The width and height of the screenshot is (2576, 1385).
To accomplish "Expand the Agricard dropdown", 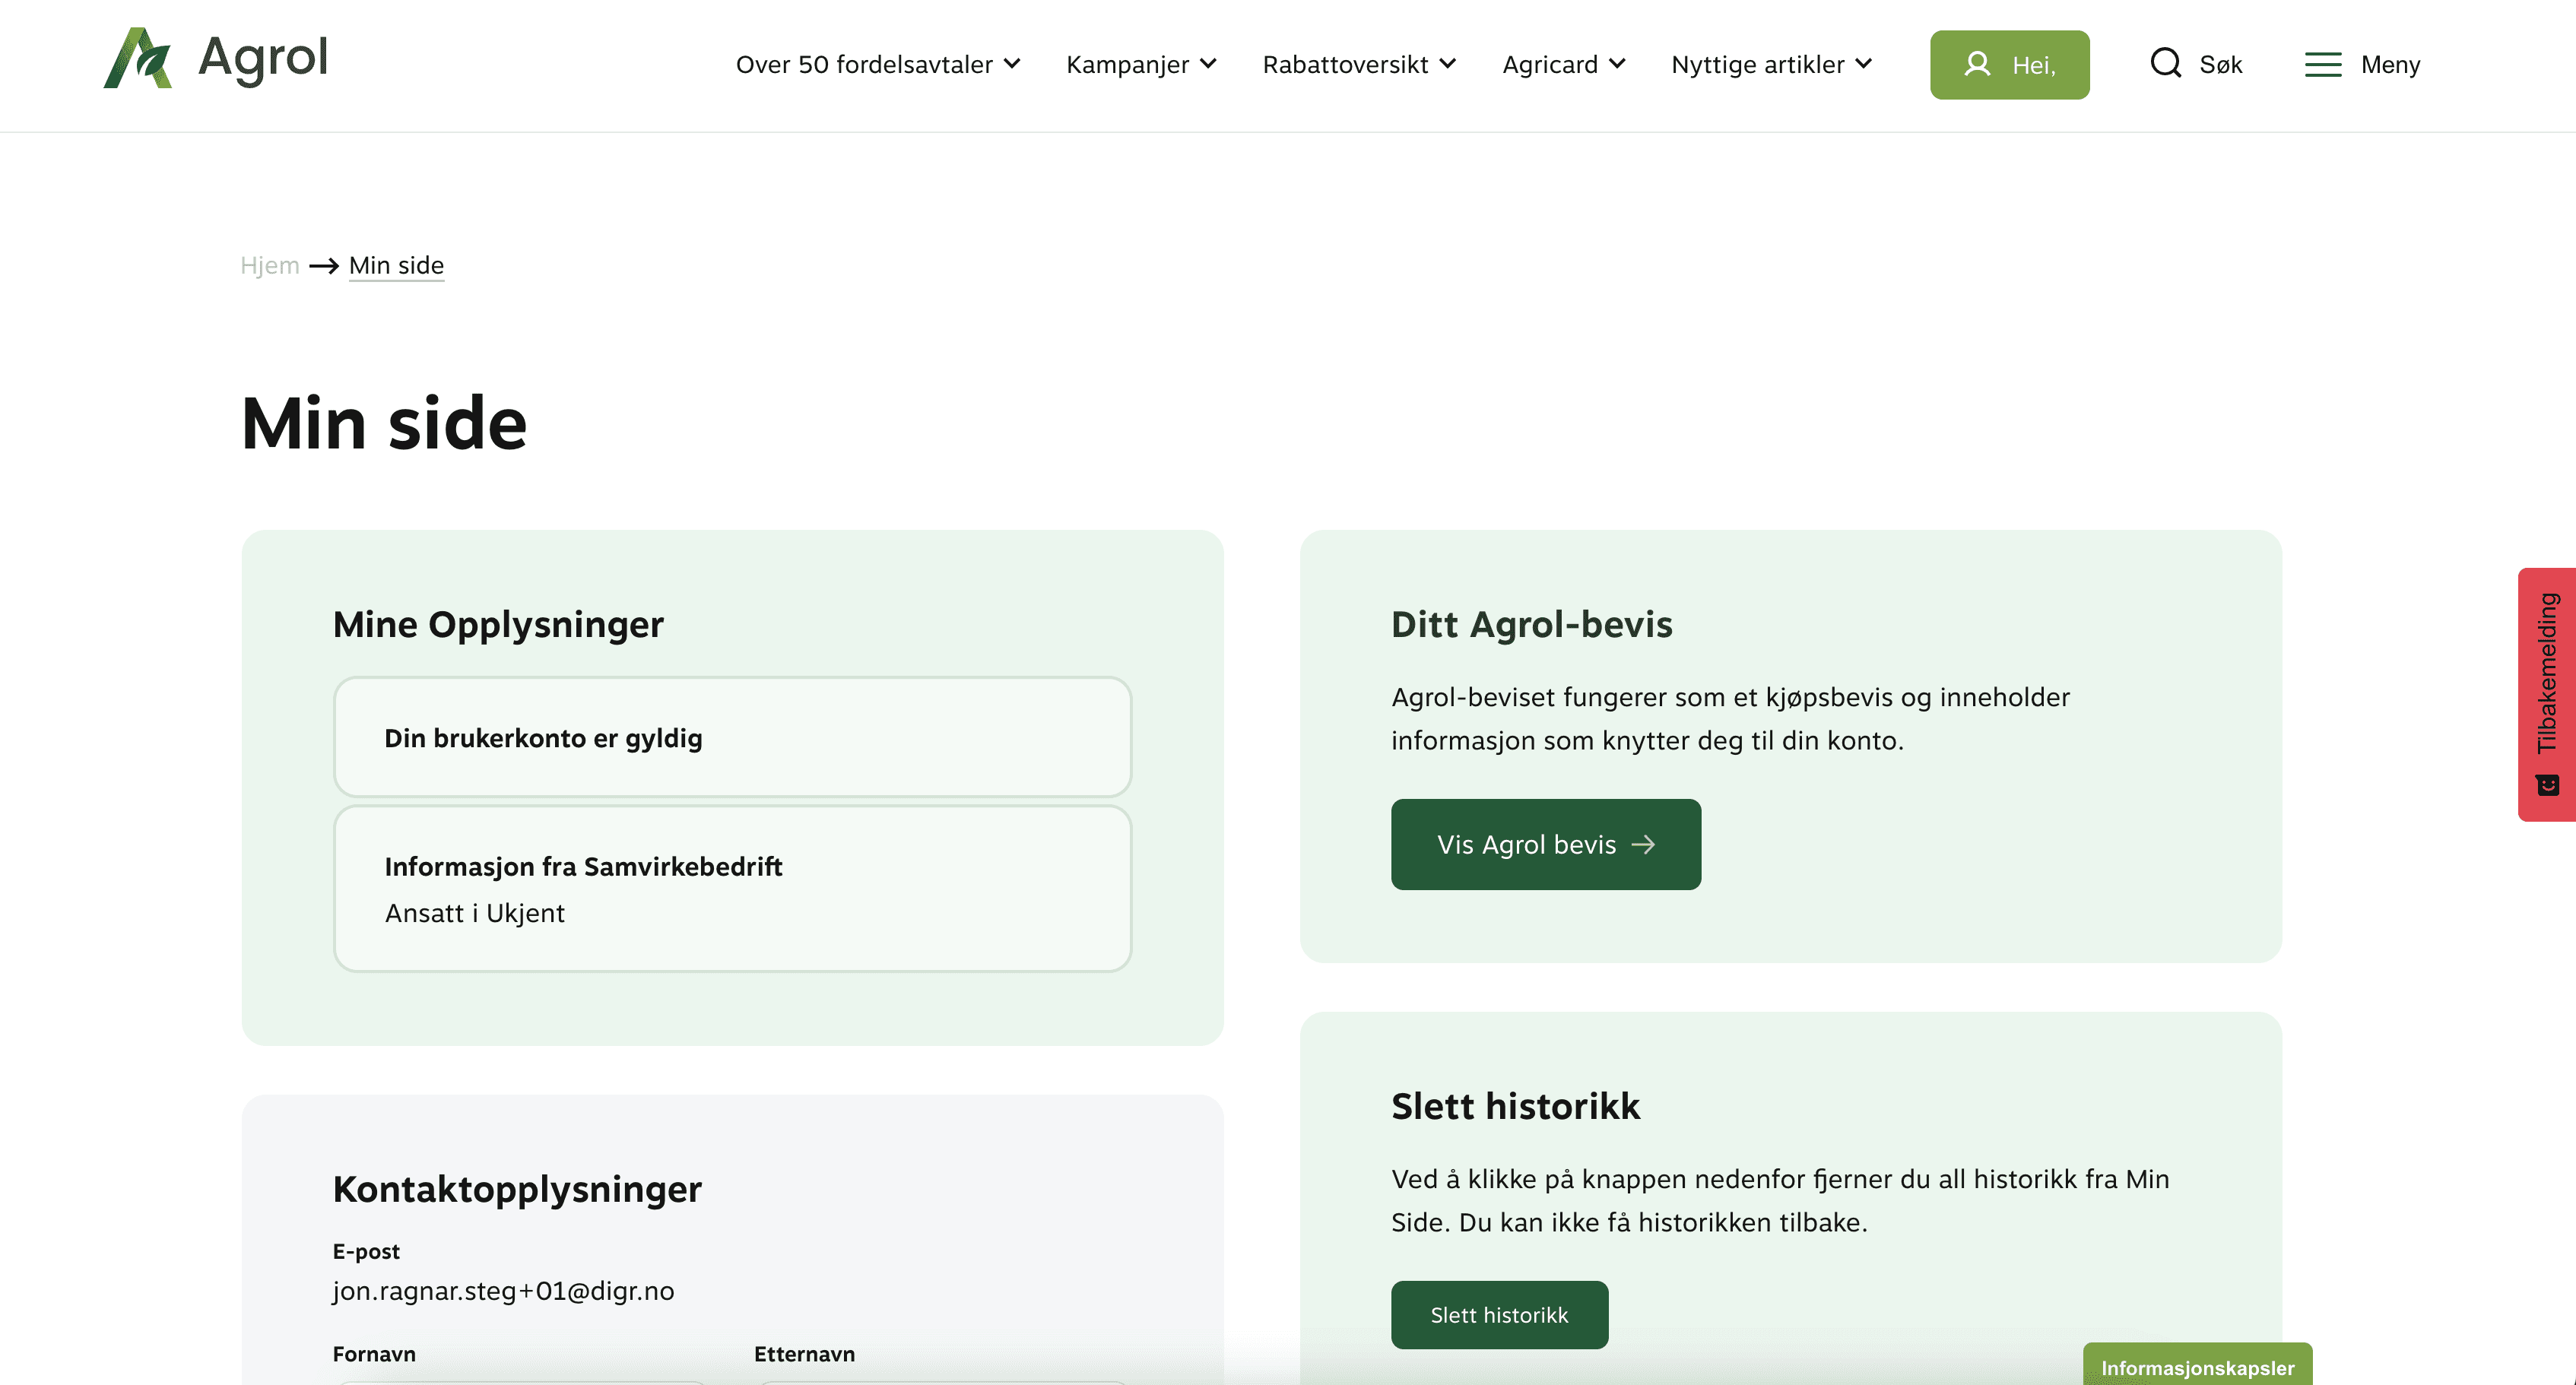I will [x=1564, y=65].
